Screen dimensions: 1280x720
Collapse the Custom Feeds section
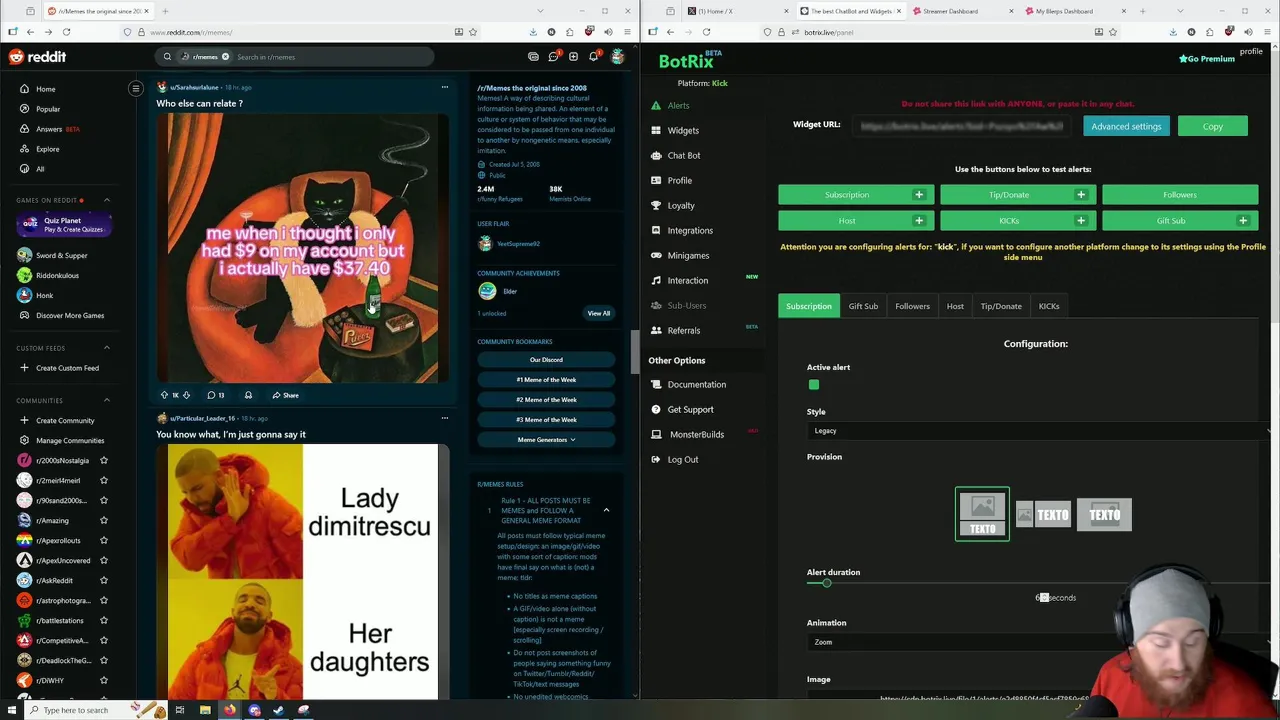[107, 348]
